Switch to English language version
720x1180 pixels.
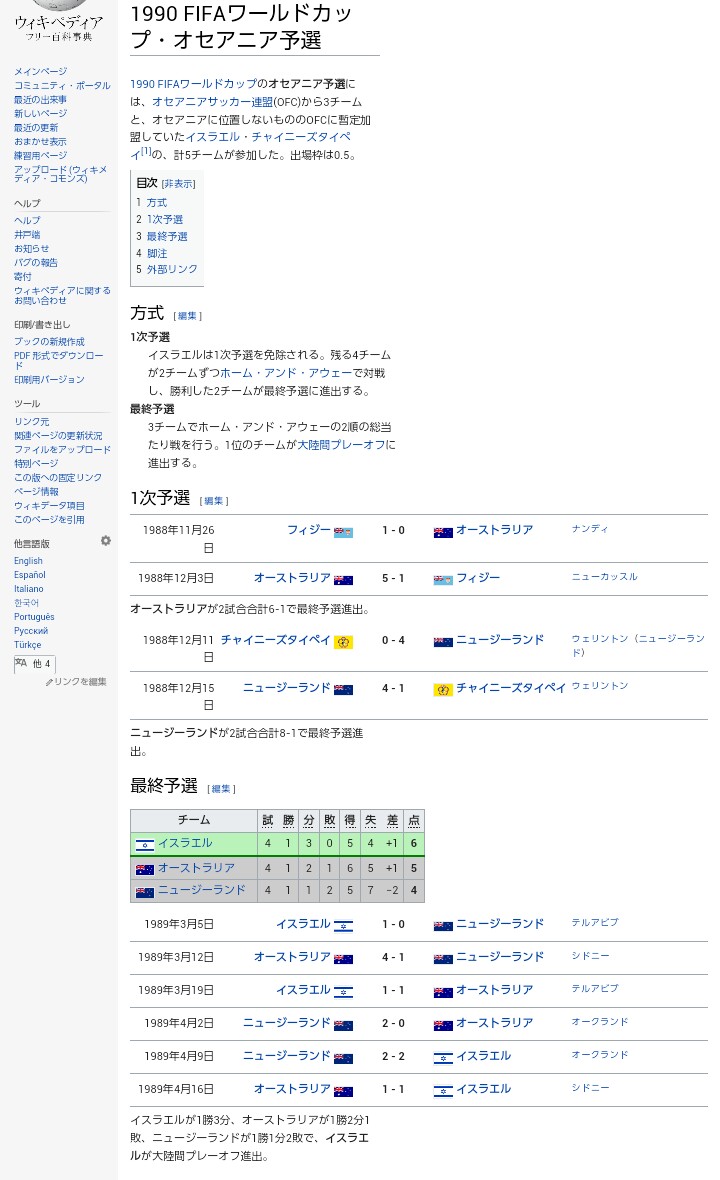point(29,561)
